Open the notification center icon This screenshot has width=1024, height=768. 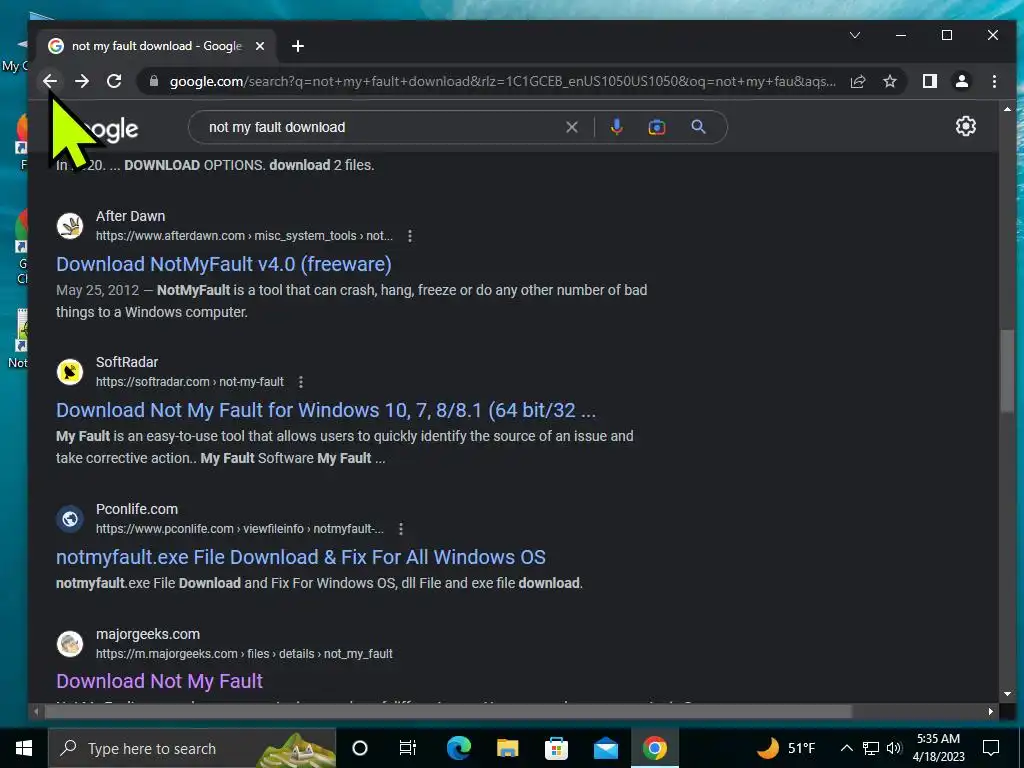click(991, 748)
